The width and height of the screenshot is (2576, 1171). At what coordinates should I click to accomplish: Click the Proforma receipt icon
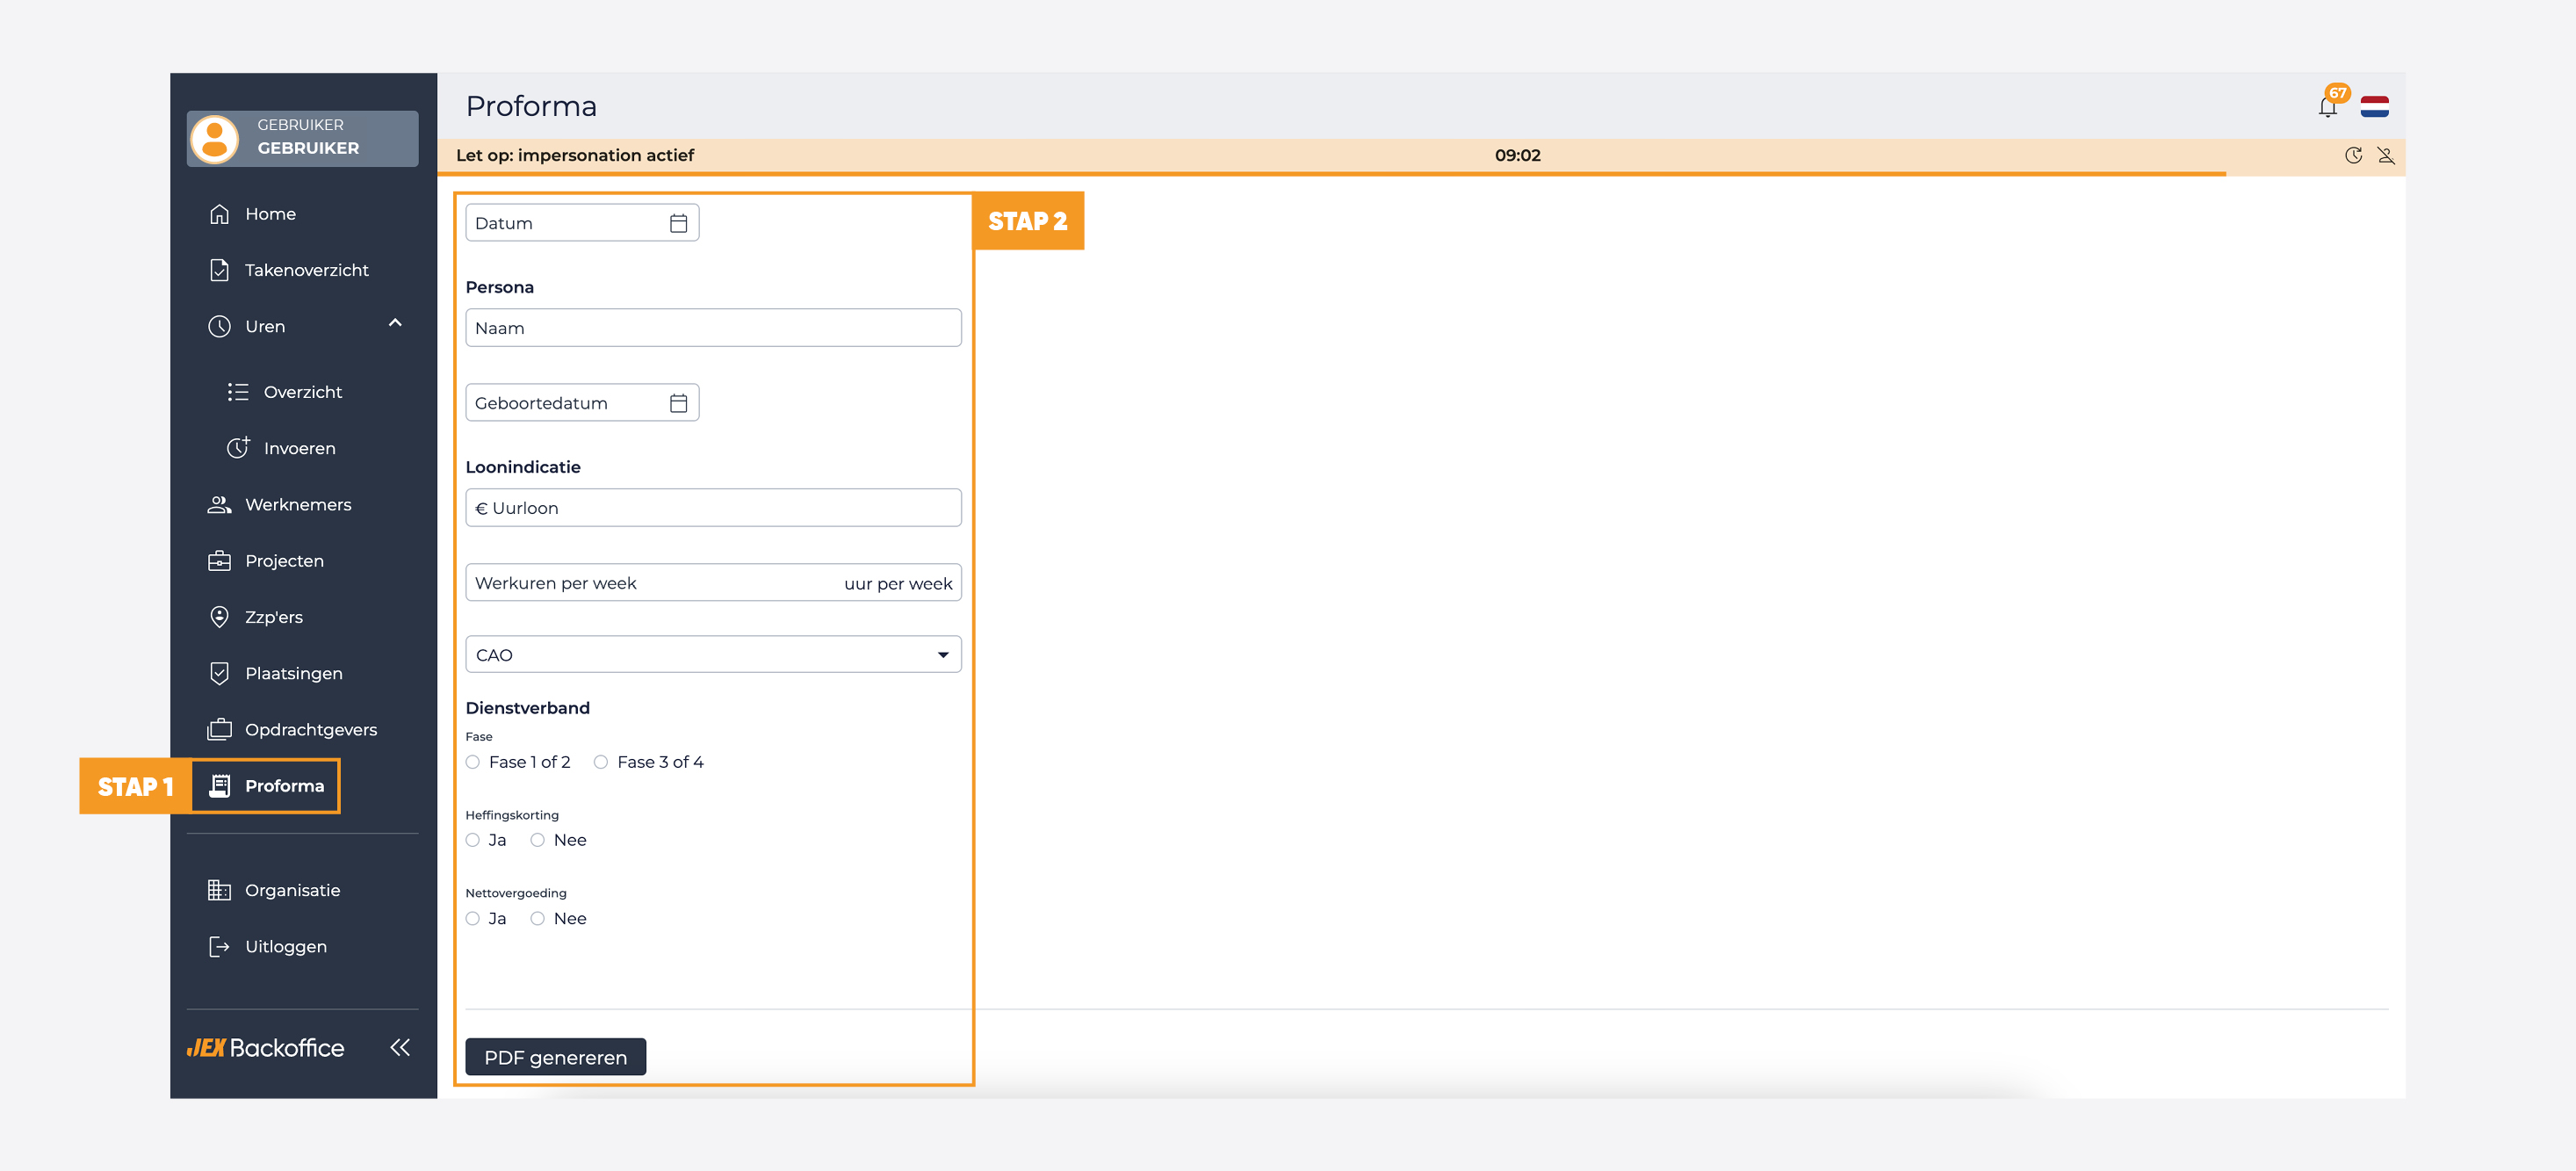click(219, 786)
